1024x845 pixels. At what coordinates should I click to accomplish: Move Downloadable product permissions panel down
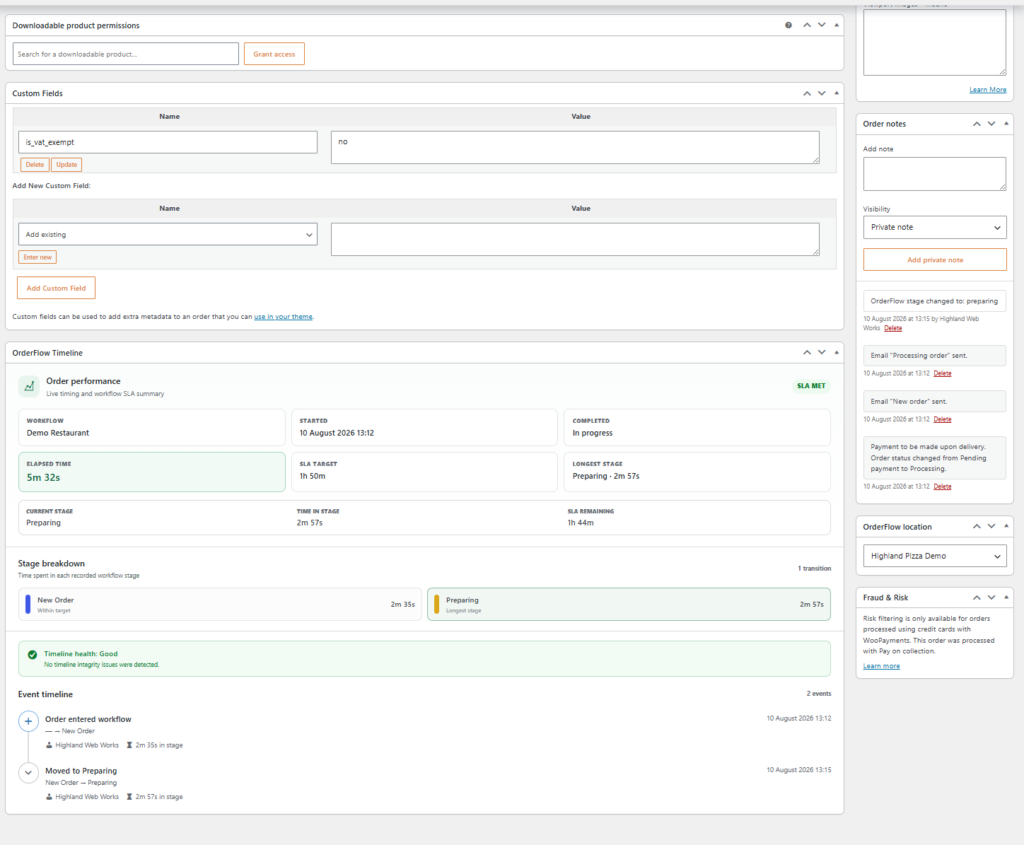[x=822, y=25]
